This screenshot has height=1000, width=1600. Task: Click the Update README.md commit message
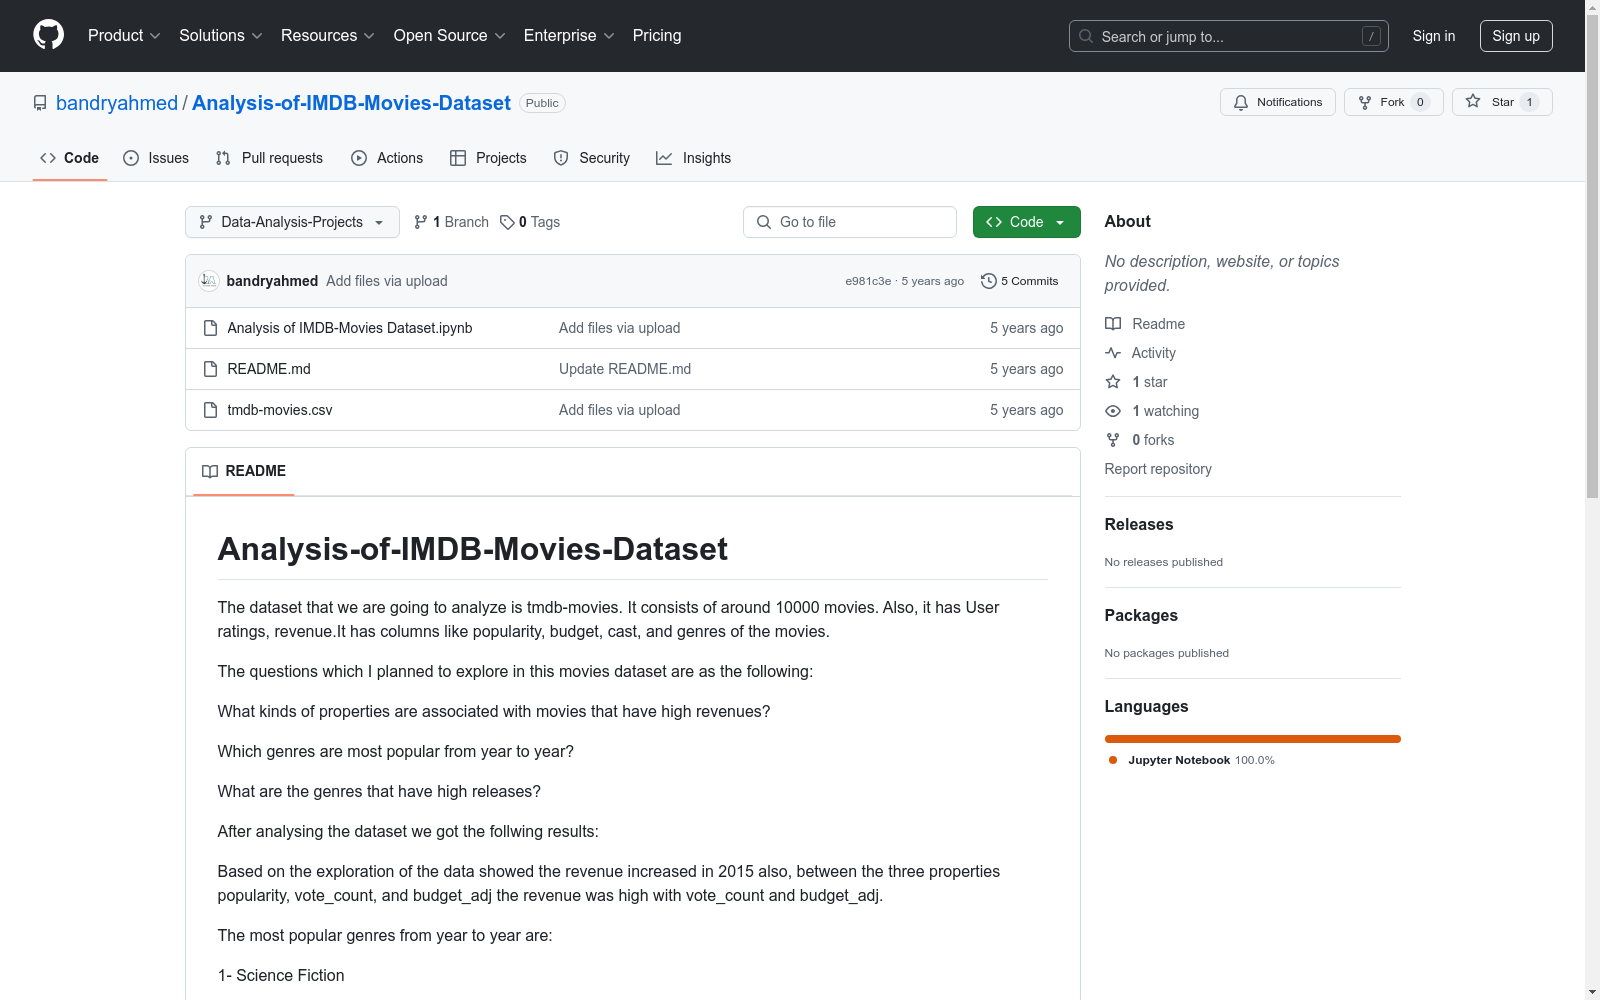(x=625, y=369)
